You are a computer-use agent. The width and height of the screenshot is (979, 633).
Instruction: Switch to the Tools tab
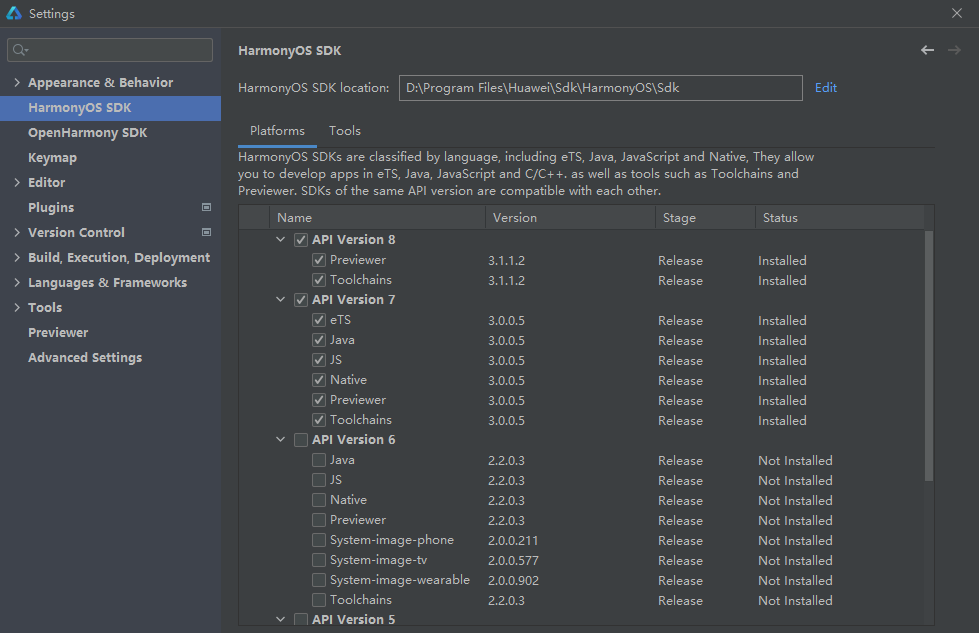345,130
